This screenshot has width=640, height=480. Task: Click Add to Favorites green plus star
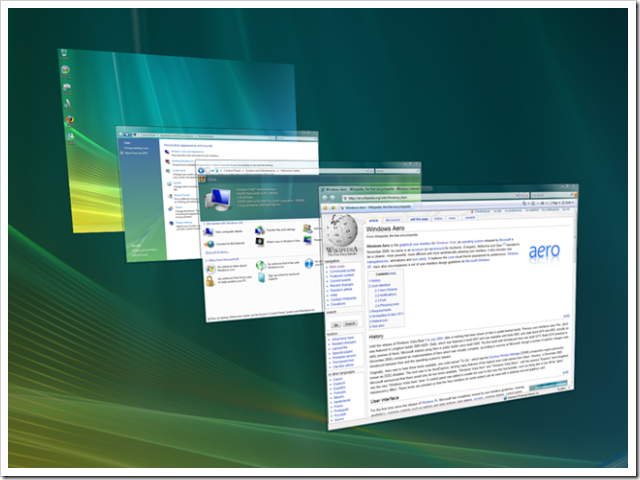pos(333,208)
